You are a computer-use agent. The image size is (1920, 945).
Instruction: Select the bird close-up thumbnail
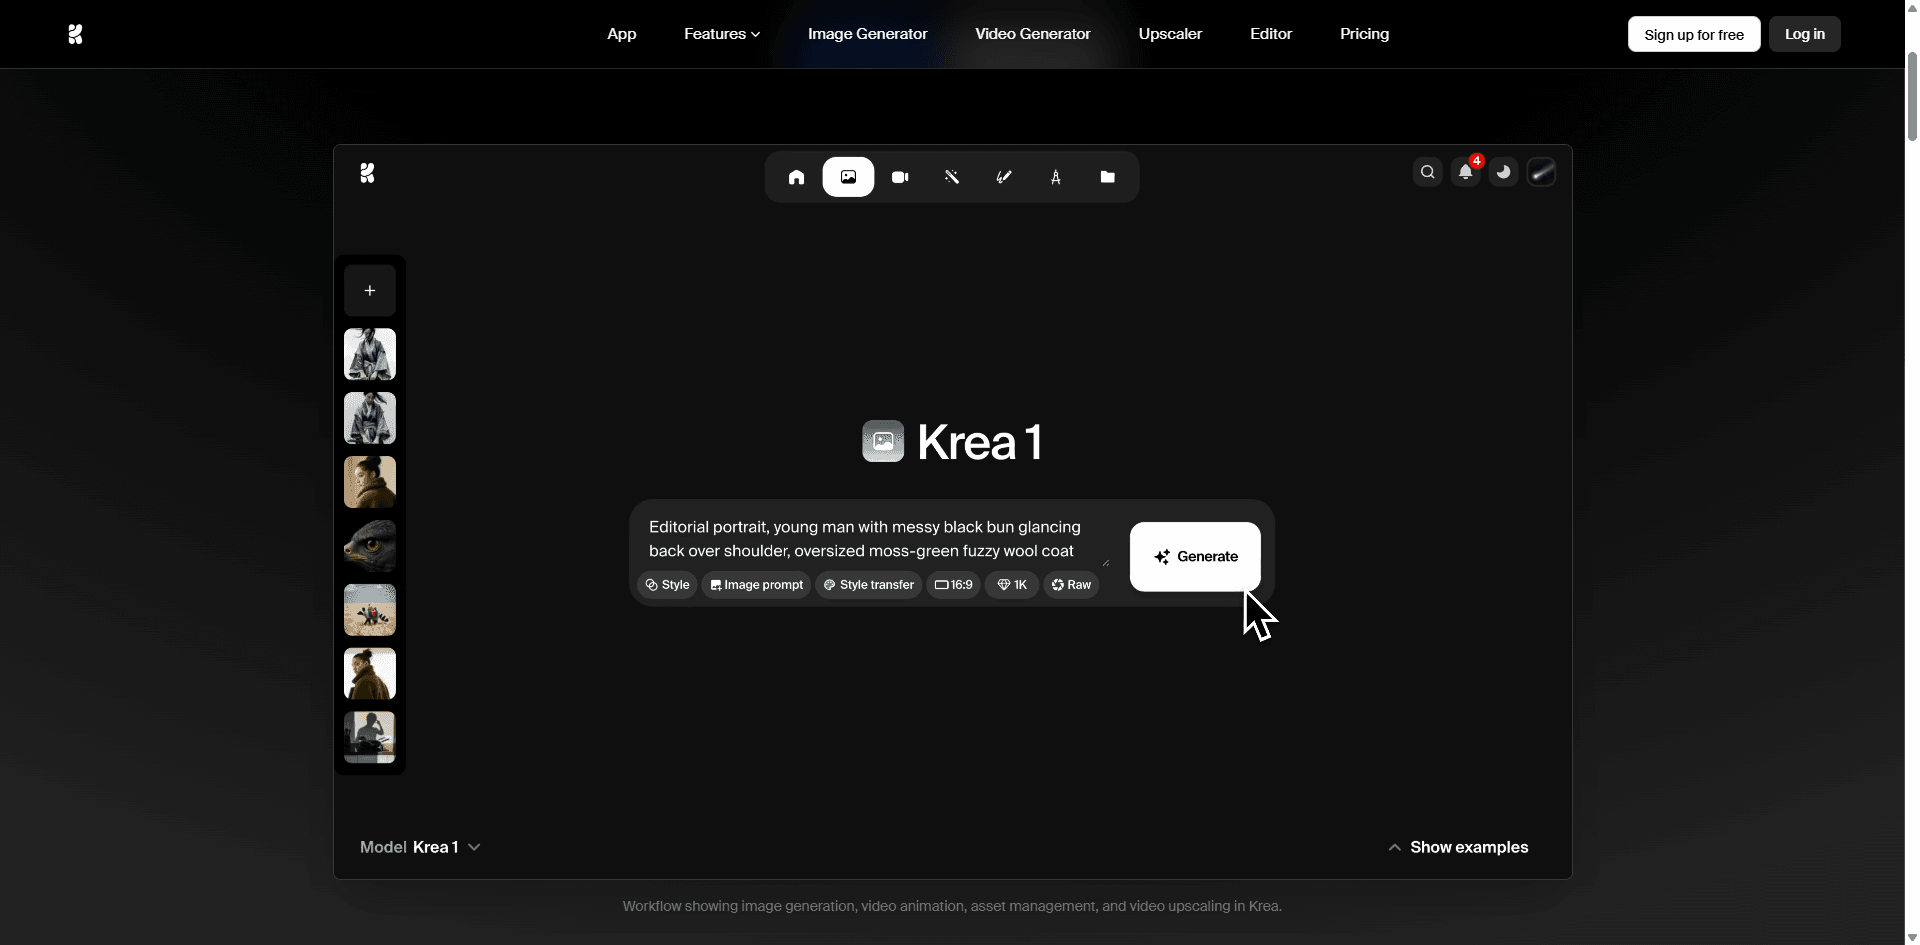(x=370, y=546)
